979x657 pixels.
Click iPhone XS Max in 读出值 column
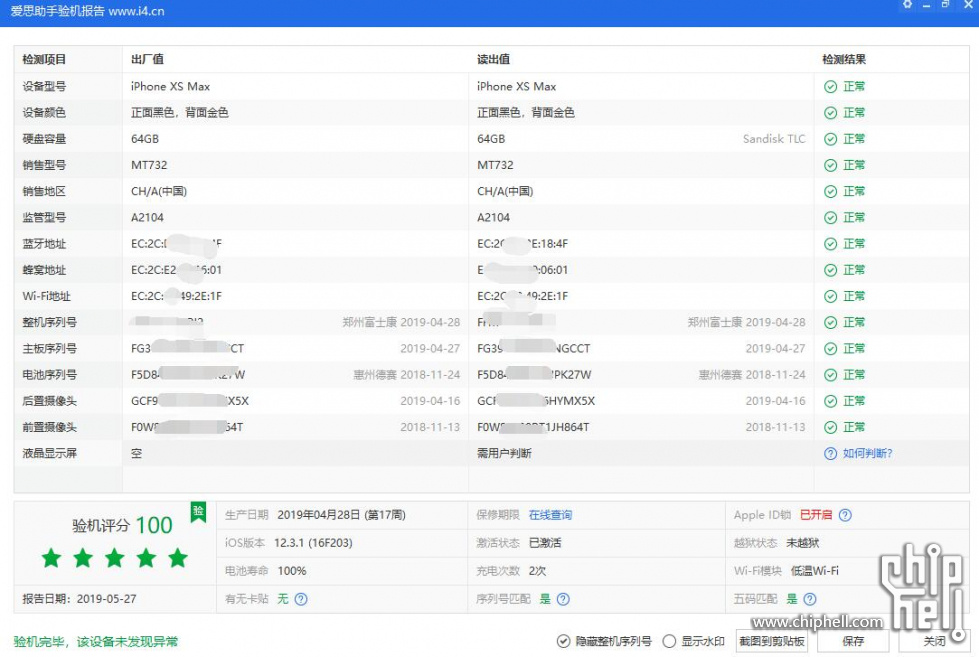pyautogui.click(x=516, y=87)
